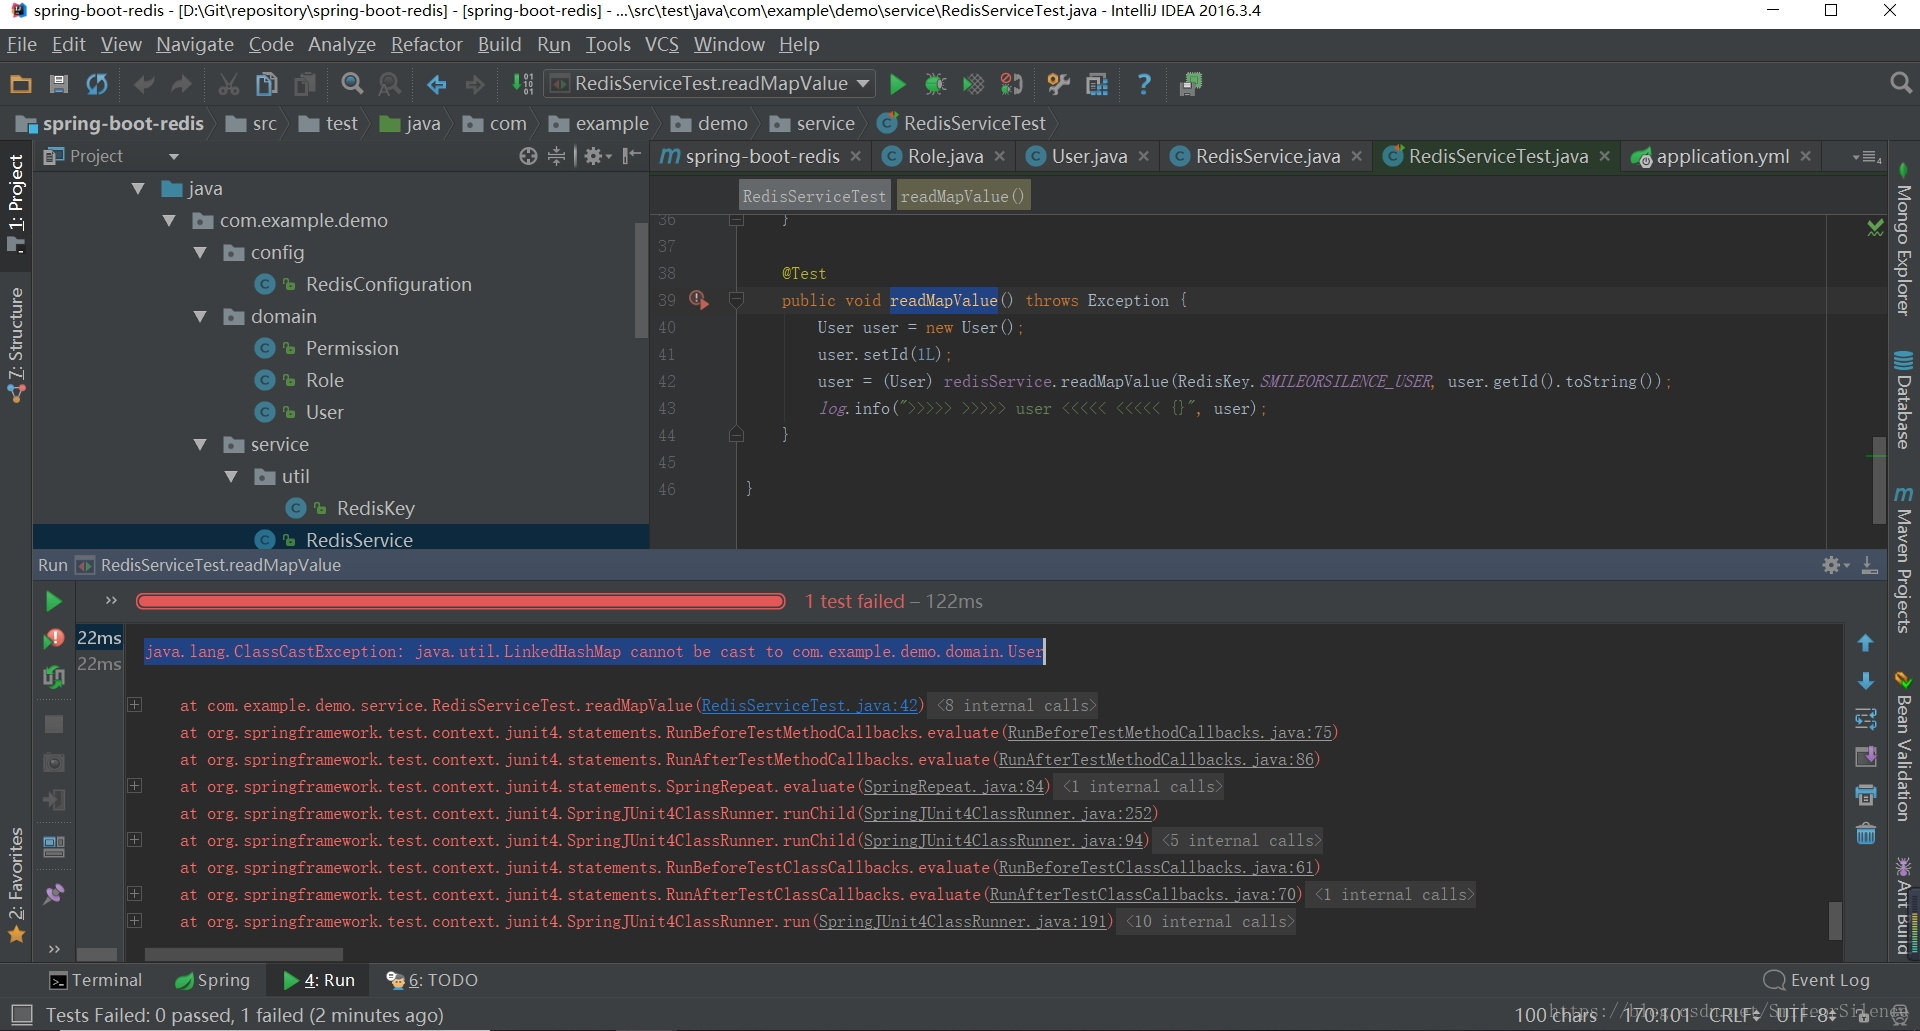Click the Copy icon in toolbar
Screen dimensions: 1920x1031
[267, 85]
